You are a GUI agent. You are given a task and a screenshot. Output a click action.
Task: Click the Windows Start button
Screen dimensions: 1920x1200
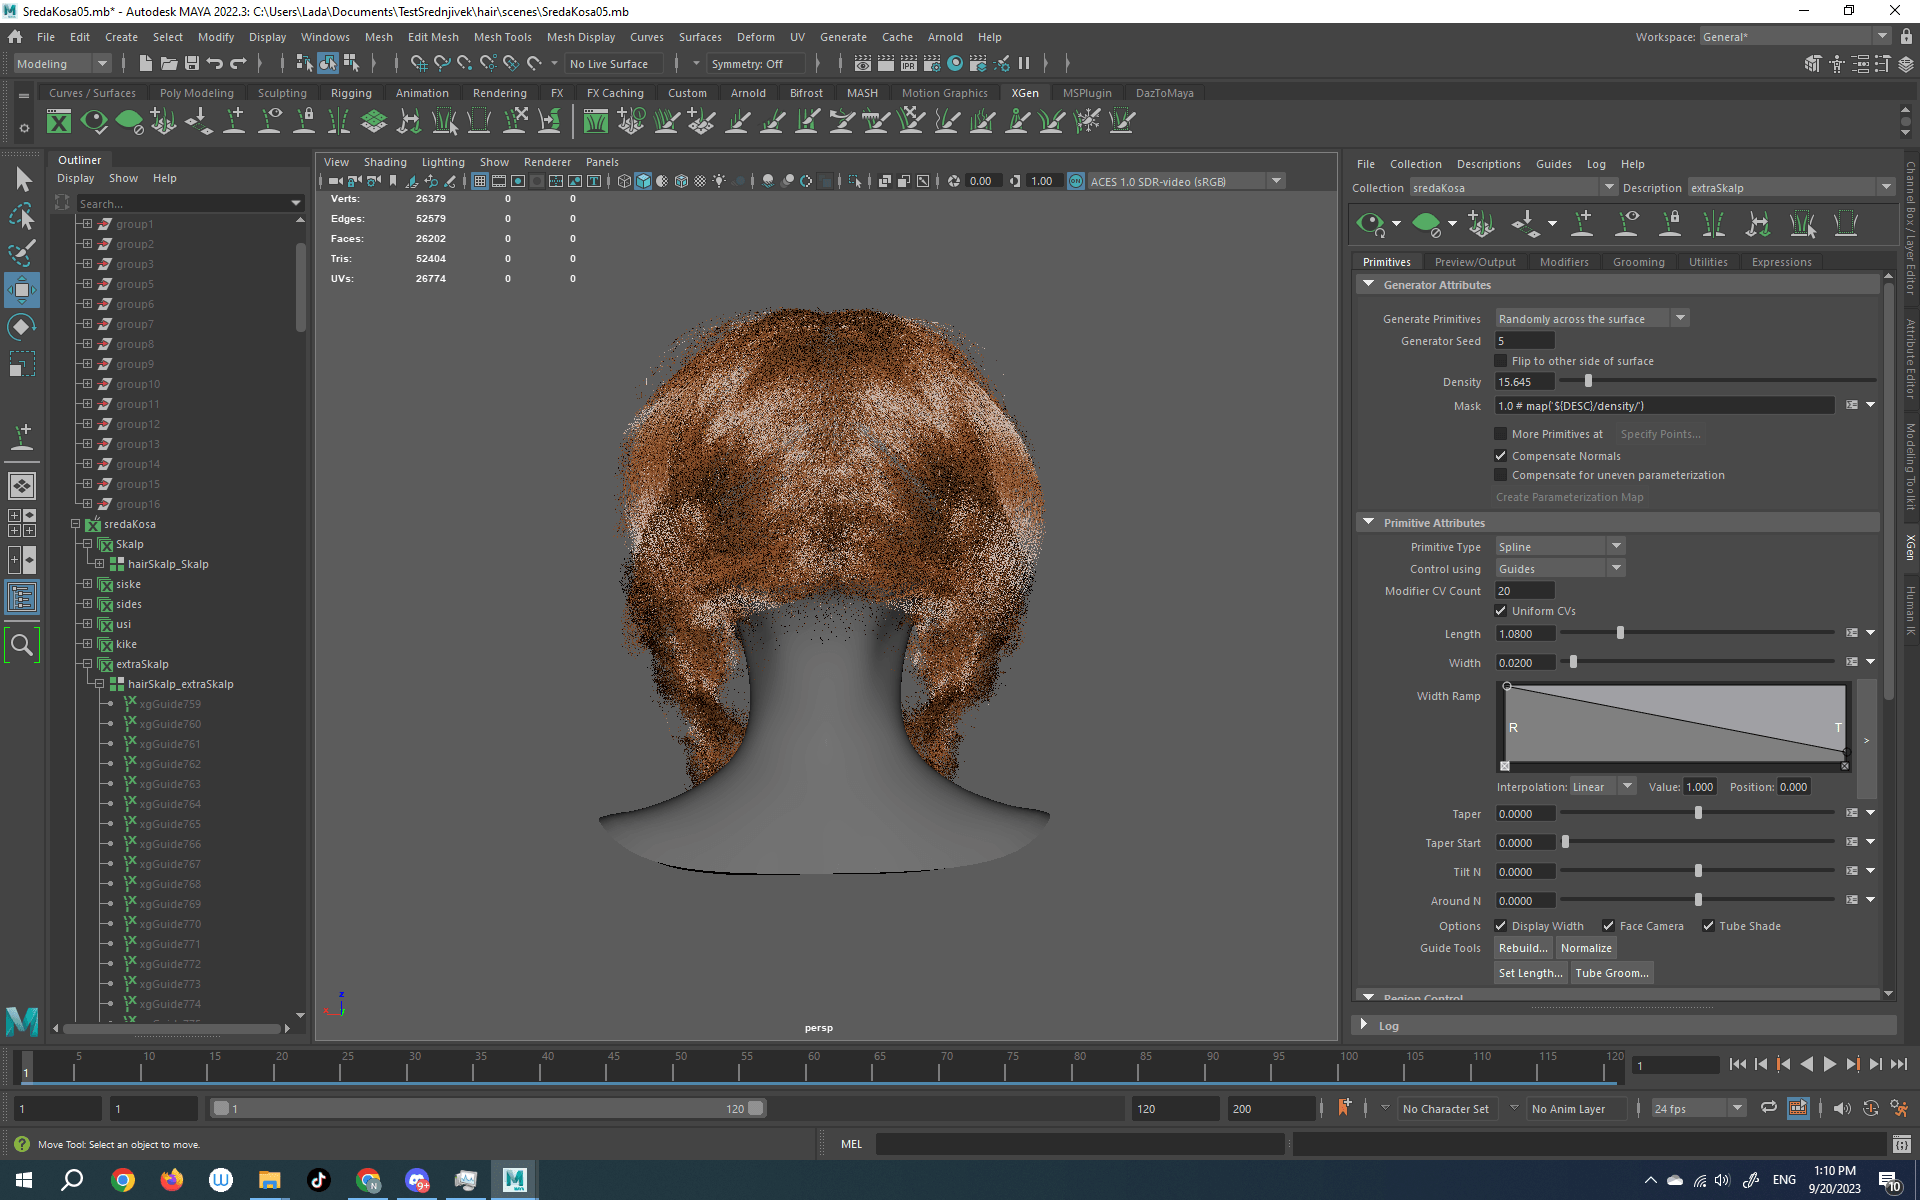pyautogui.click(x=24, y=1180)
